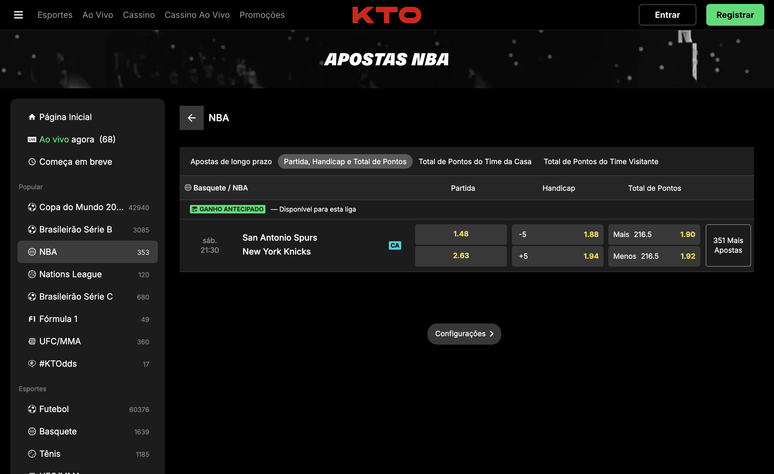Image resolution: width=774 pixels, height=474 pixels.
Task: Click the icon beside #KTOdds
Action: coord(32,363)
